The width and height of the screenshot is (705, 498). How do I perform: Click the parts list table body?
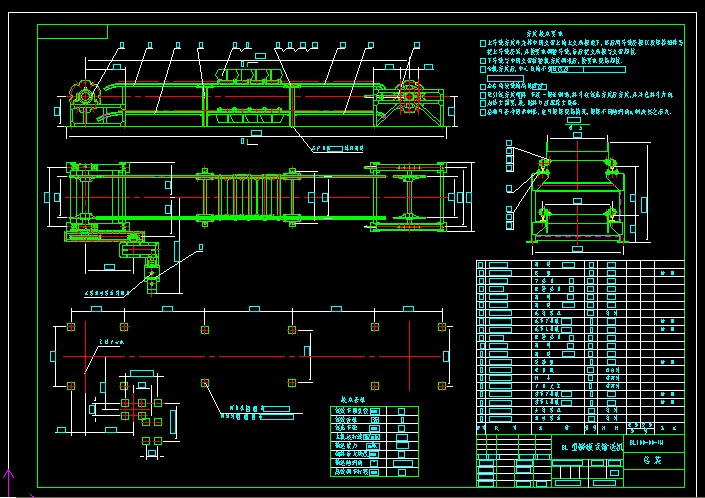coord(580,340)
